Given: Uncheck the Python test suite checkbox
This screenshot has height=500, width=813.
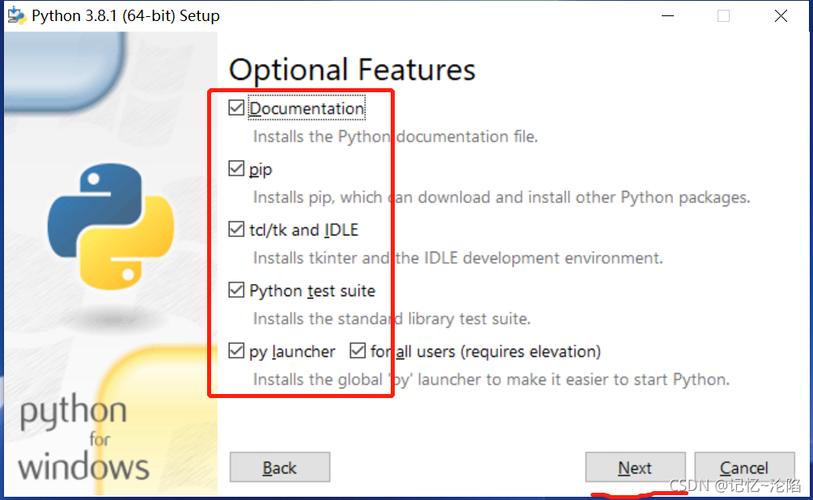Looking at the screenshot, I should click(236, 290).
